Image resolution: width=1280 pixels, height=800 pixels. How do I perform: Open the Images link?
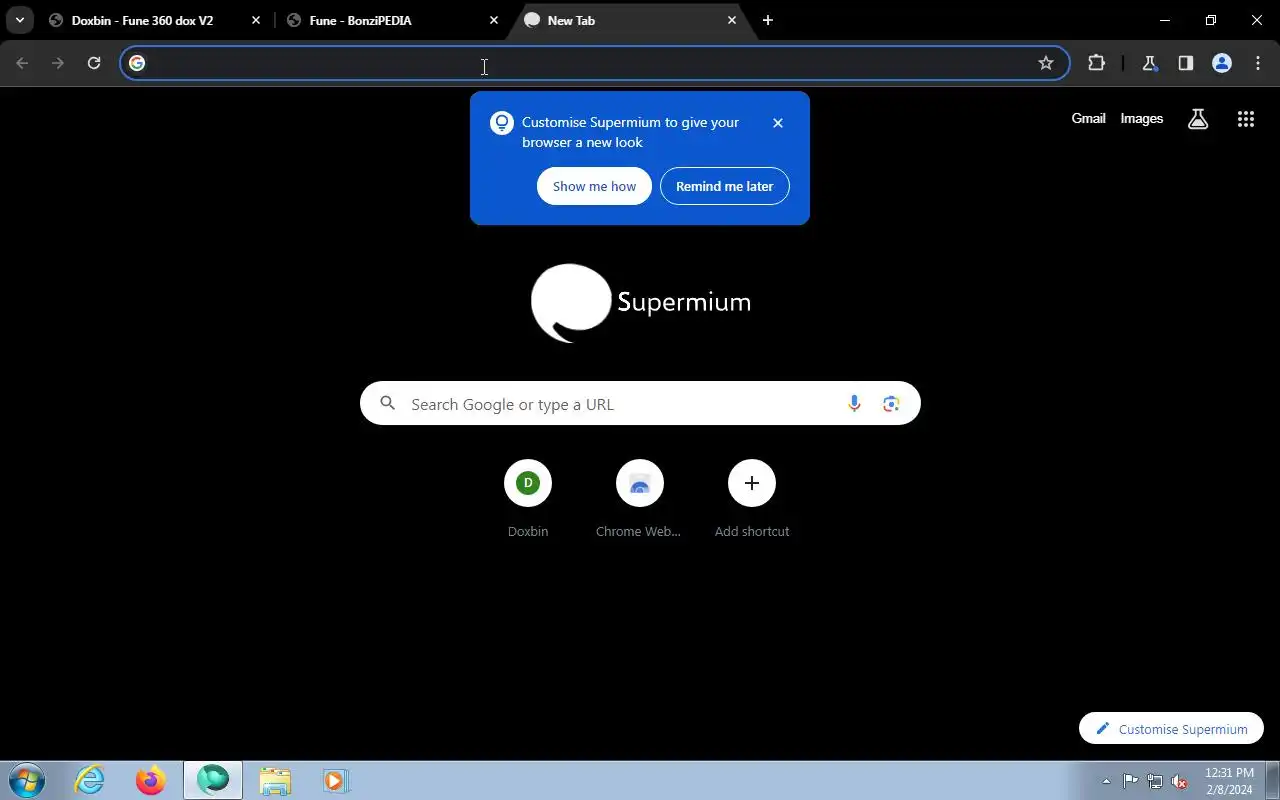(x=1141, y=118)
